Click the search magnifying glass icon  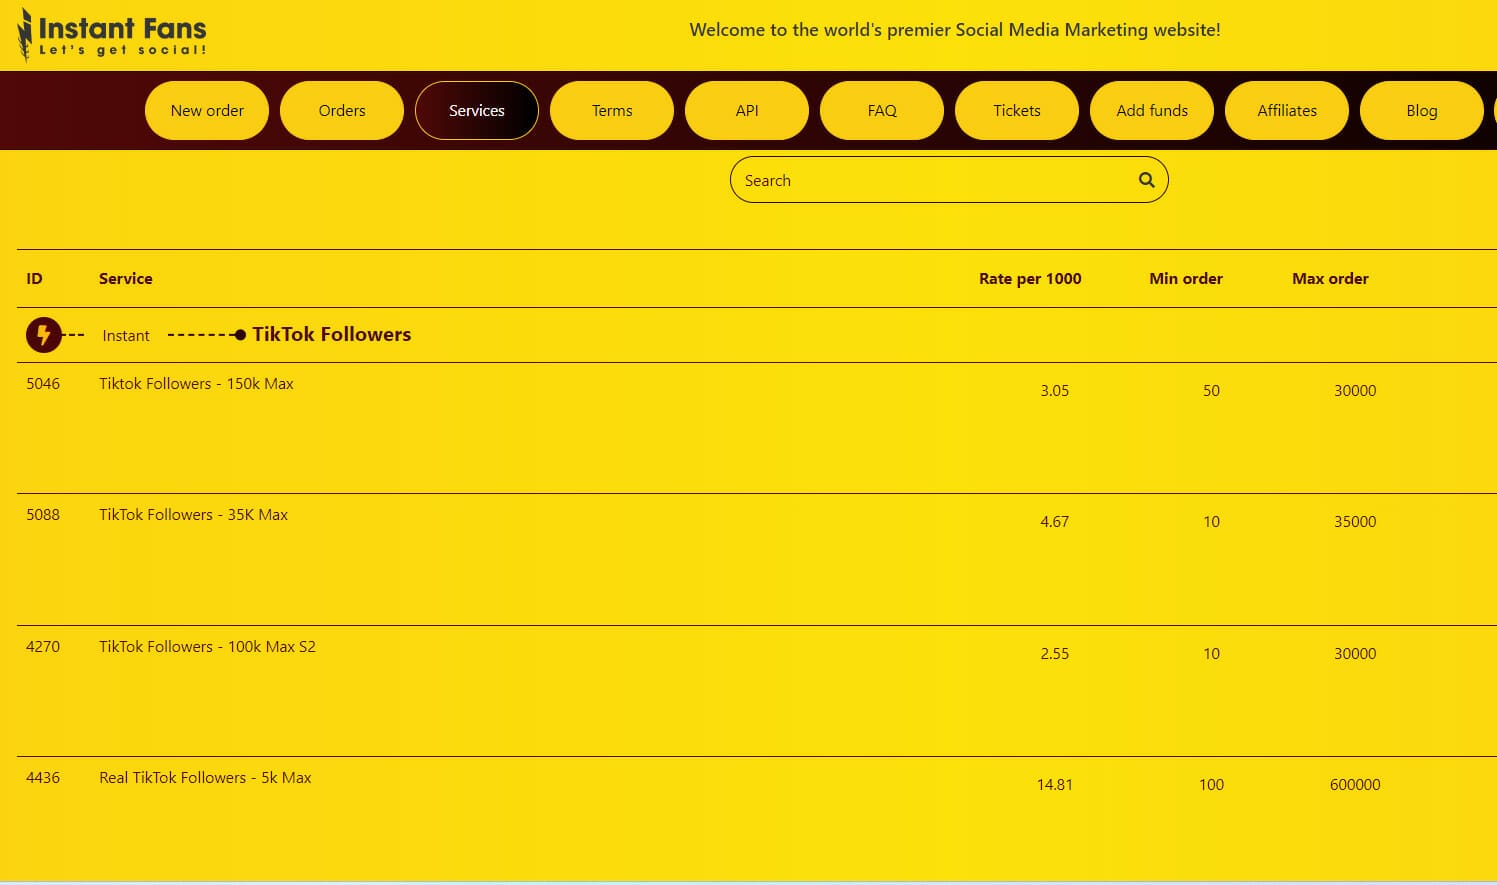[1146, 180]
